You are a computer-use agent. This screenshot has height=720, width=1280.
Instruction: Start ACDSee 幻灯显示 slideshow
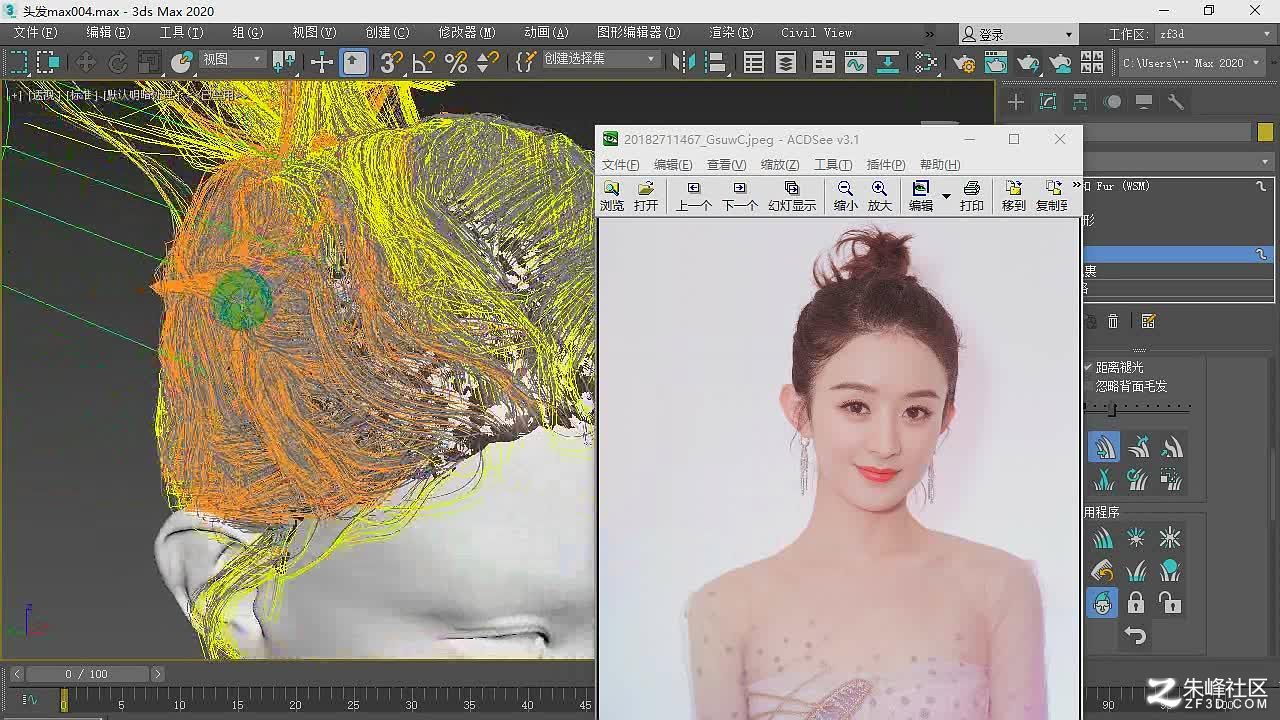click(792, 196)
